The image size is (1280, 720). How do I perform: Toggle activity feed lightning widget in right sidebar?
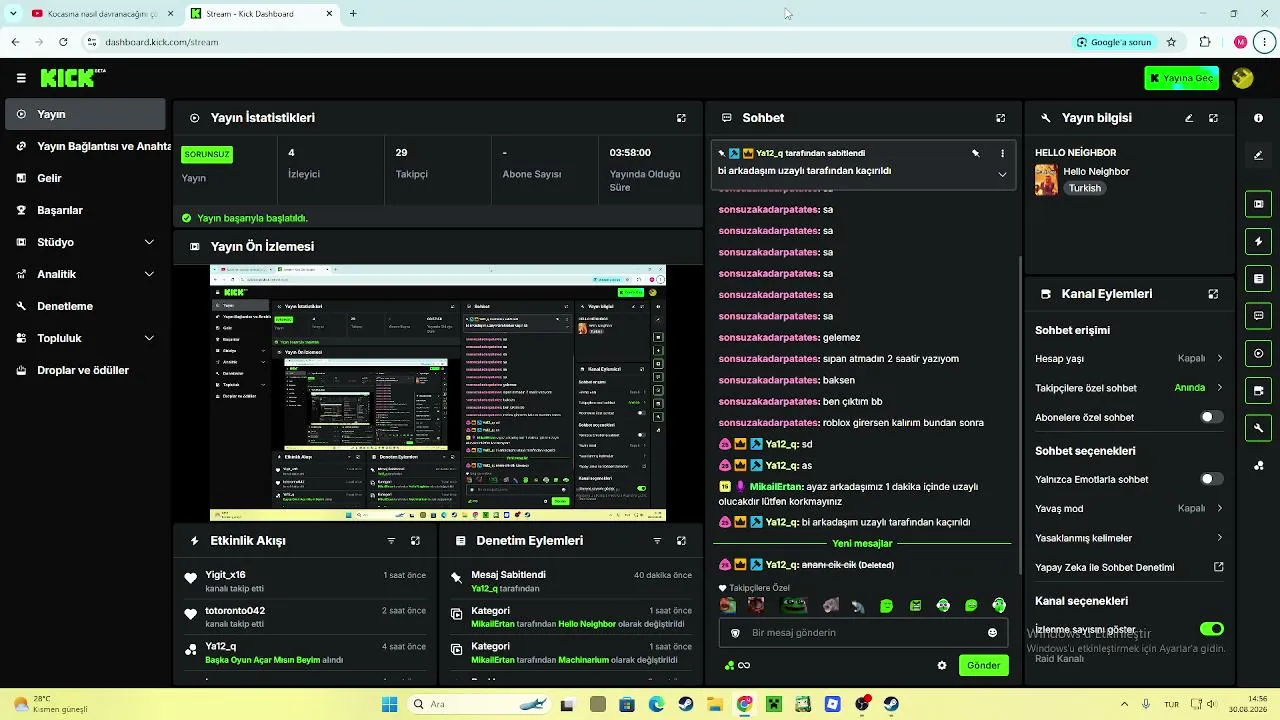click(1258, 241)
